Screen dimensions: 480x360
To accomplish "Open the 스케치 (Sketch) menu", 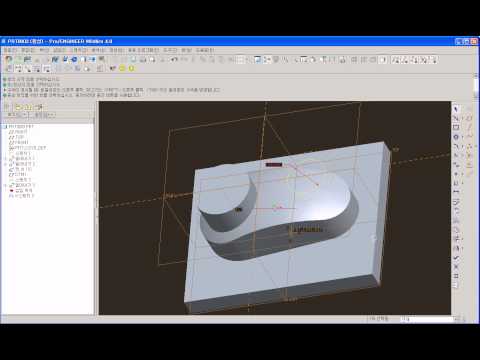I will coord(79,50).
